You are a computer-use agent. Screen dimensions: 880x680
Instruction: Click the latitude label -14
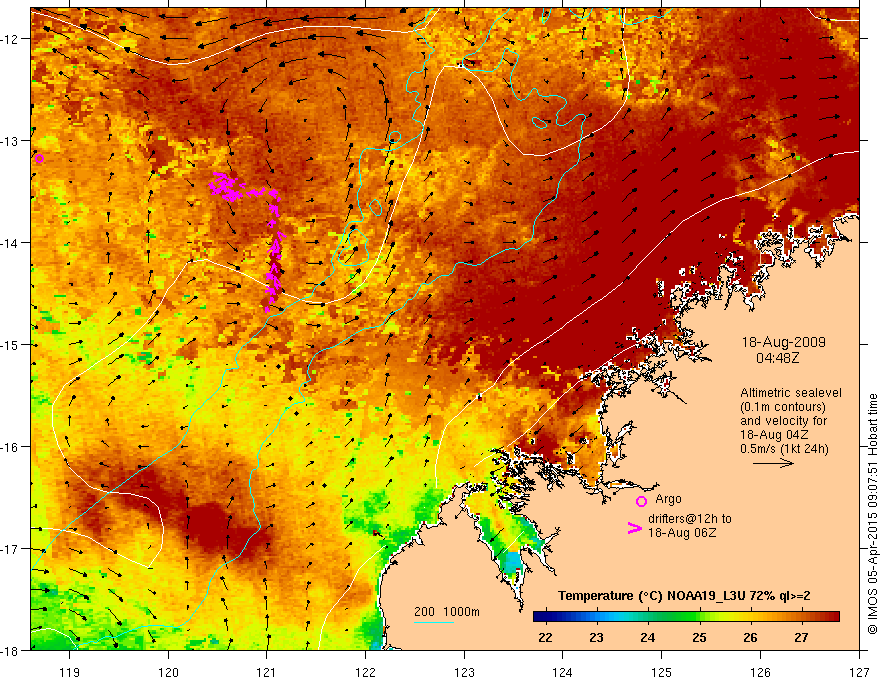(x=10, y=243)
